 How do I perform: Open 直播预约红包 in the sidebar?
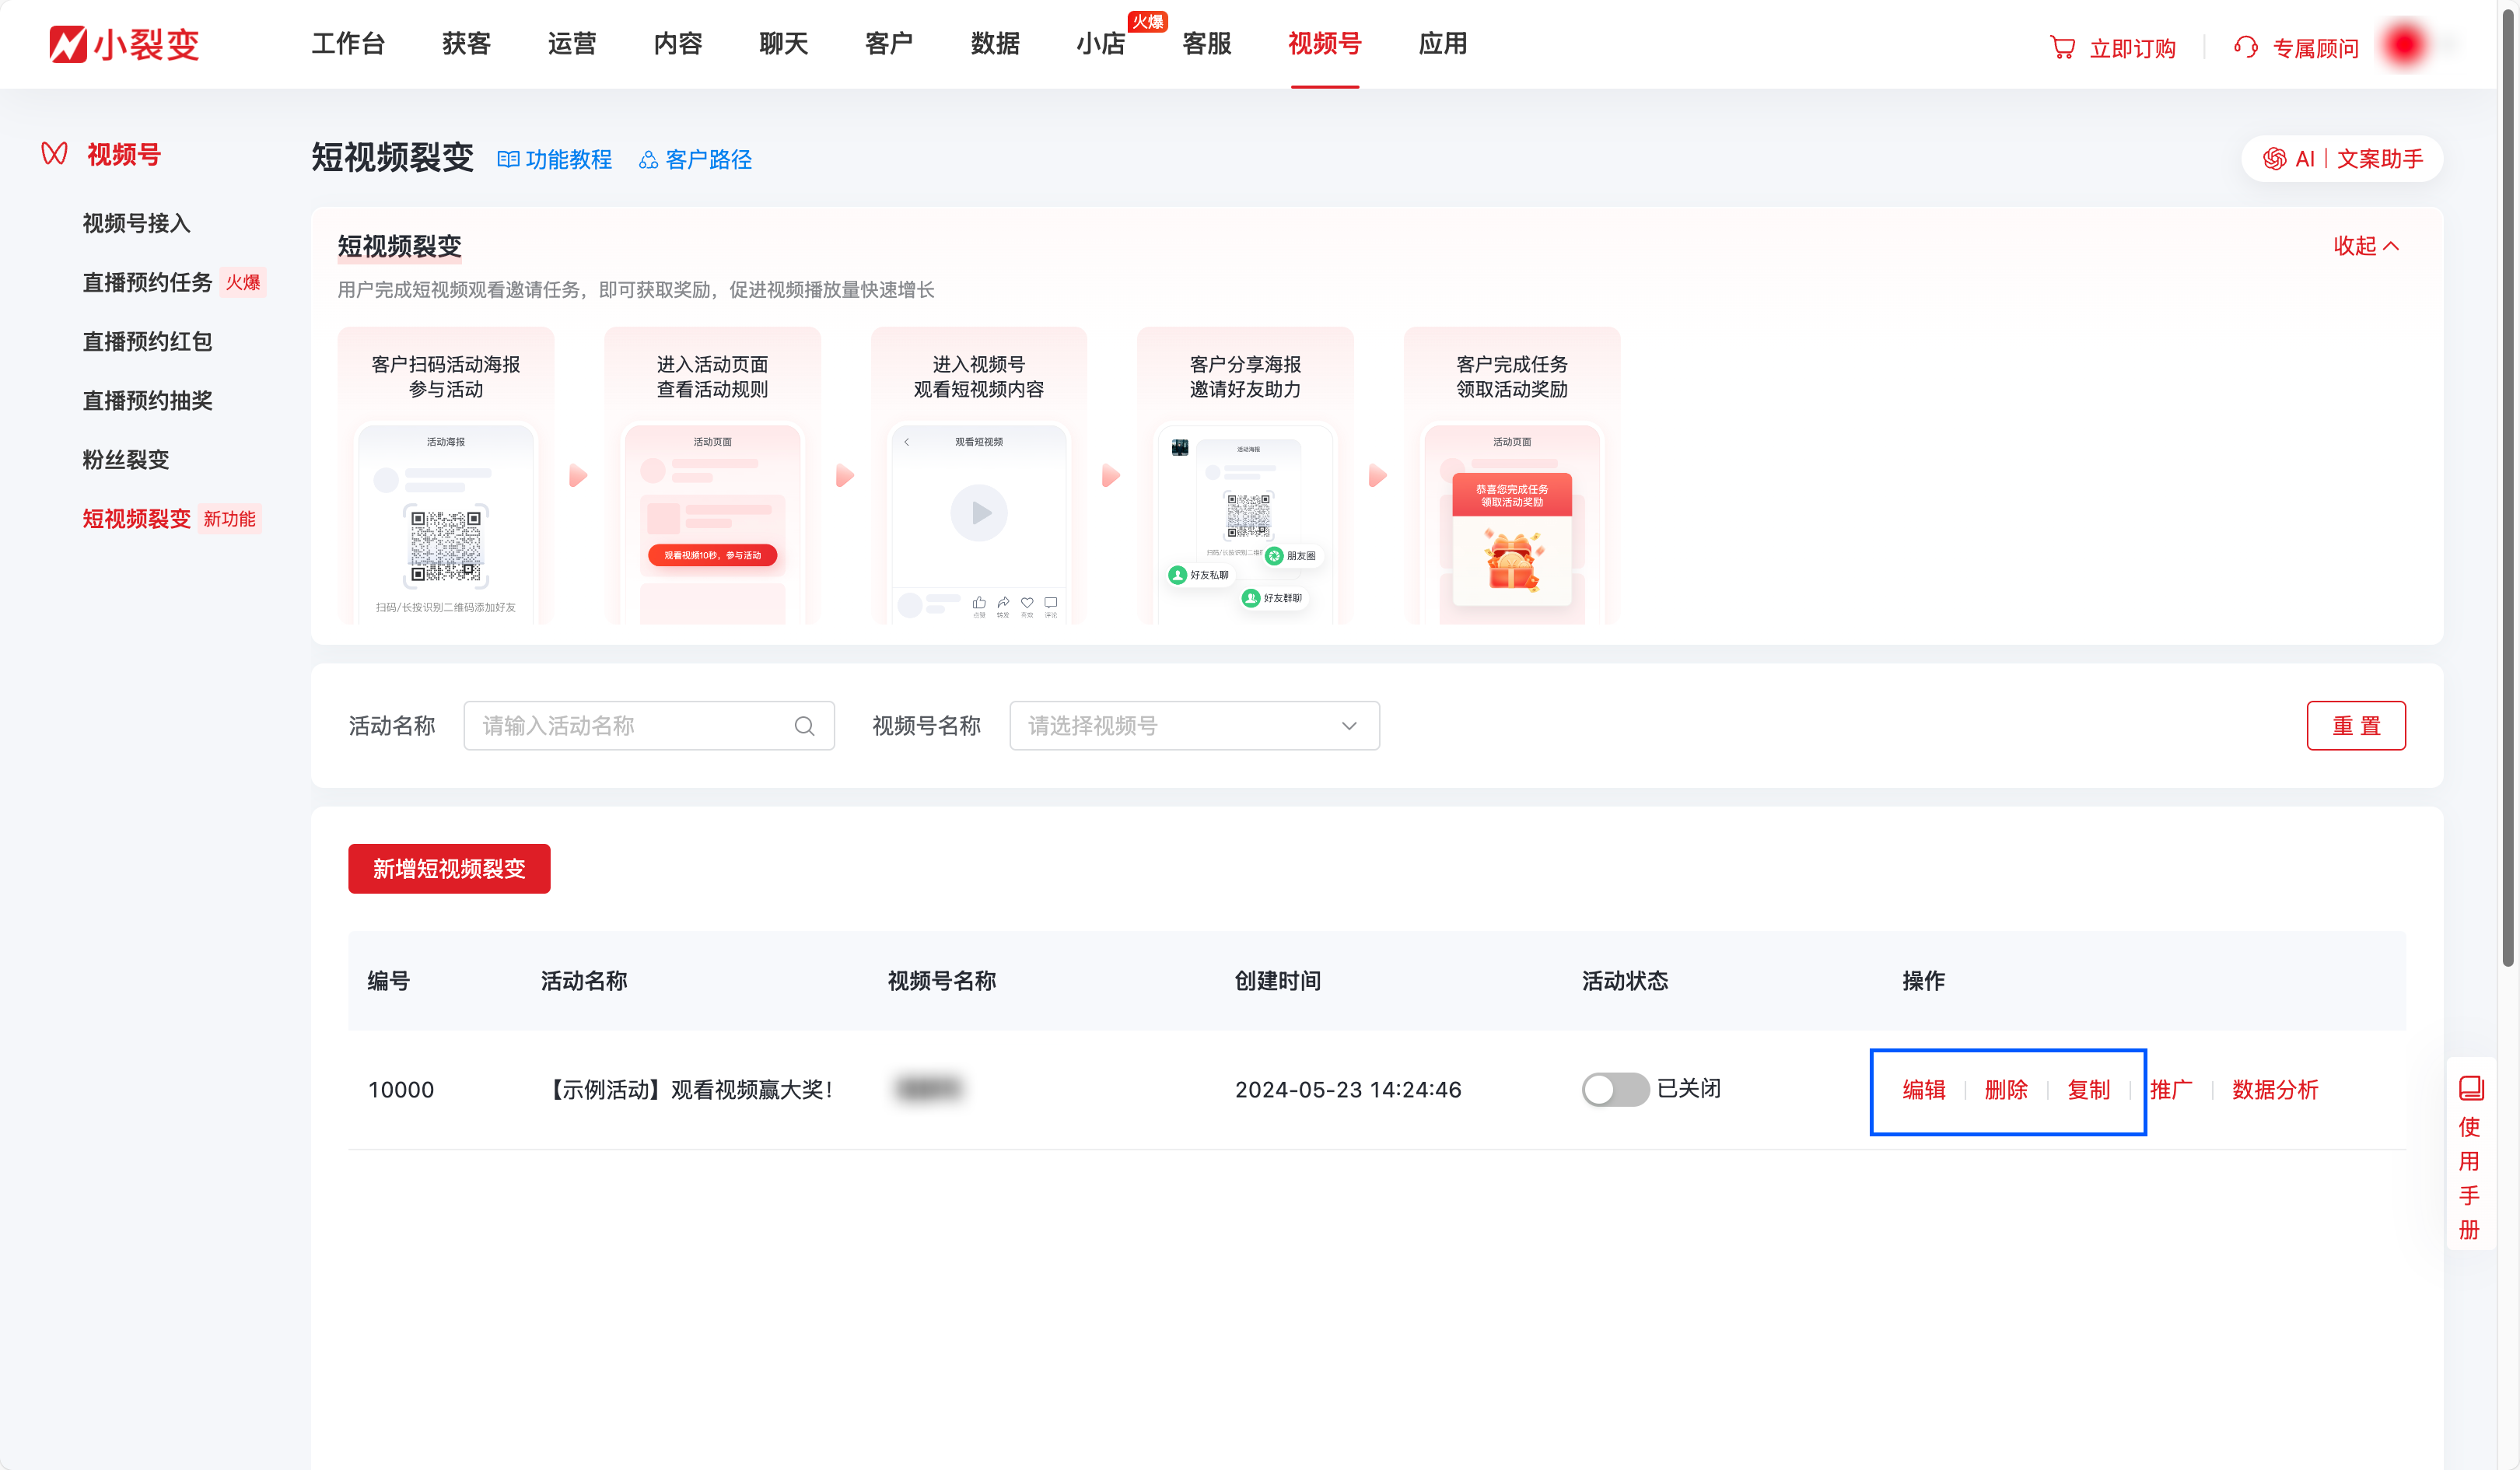(147, 341)
